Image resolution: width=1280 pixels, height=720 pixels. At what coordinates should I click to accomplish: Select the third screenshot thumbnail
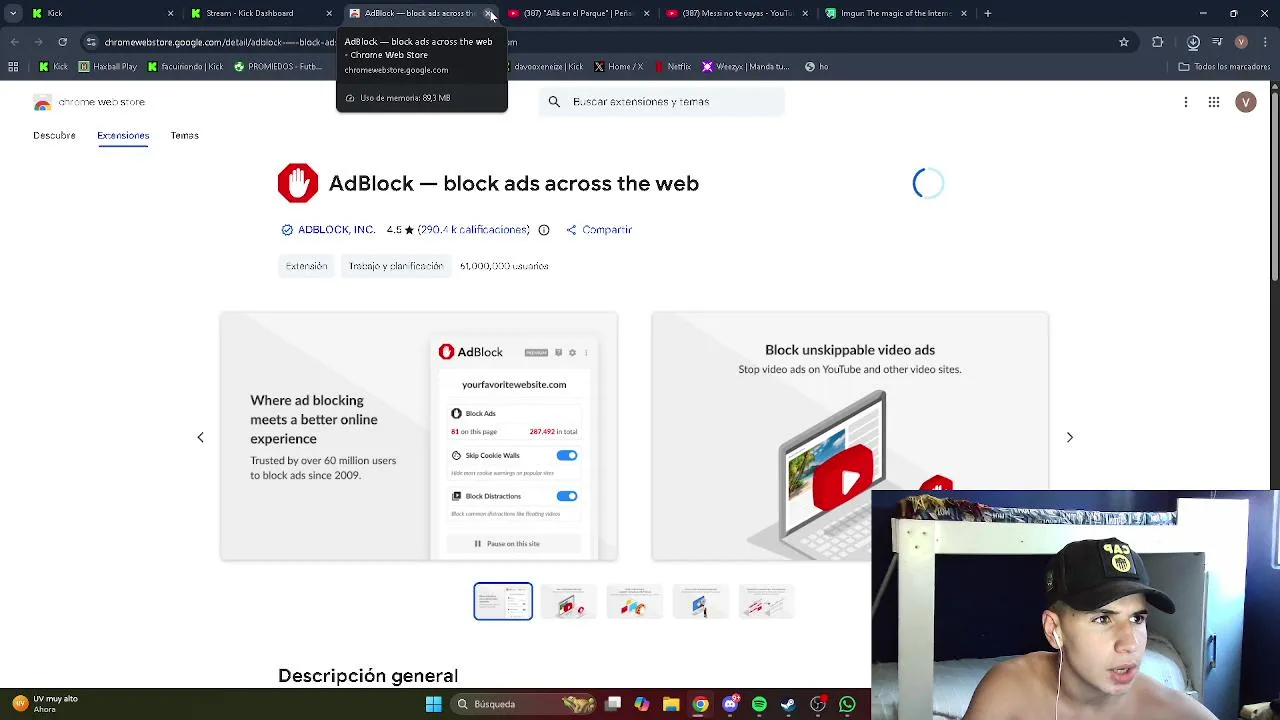(x=635, y=601)
